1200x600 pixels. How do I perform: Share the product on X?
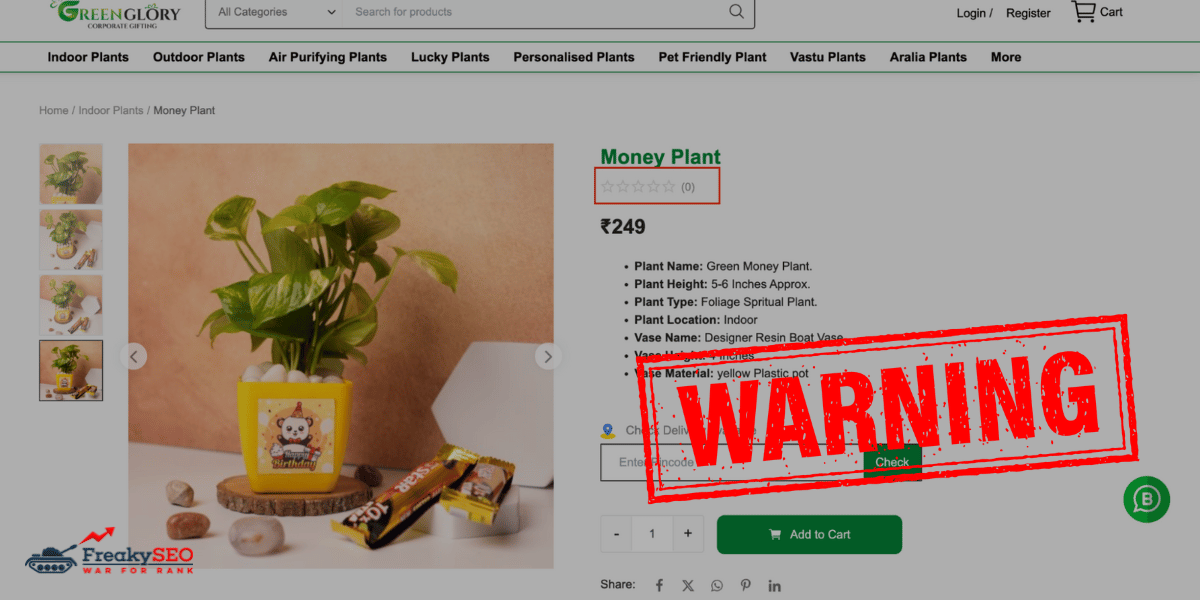click(x=688, y=586)
